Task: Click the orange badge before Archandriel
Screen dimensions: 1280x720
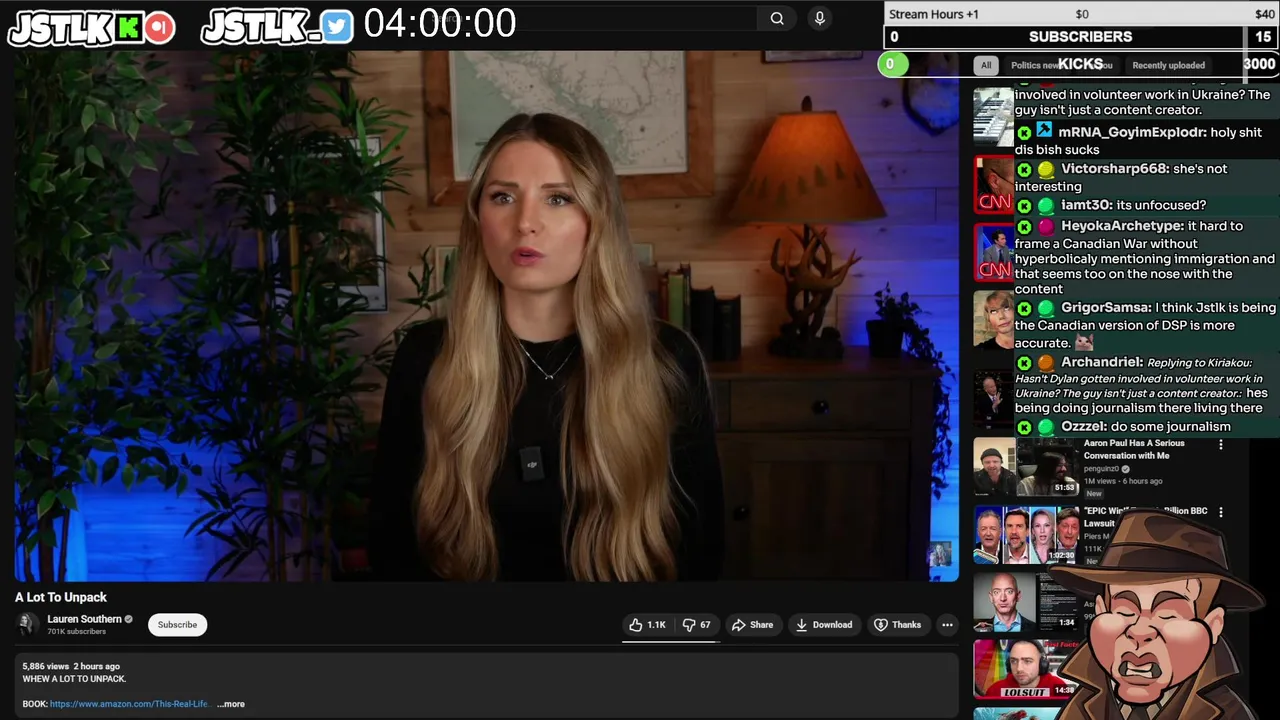Action: pos(1045,363)
